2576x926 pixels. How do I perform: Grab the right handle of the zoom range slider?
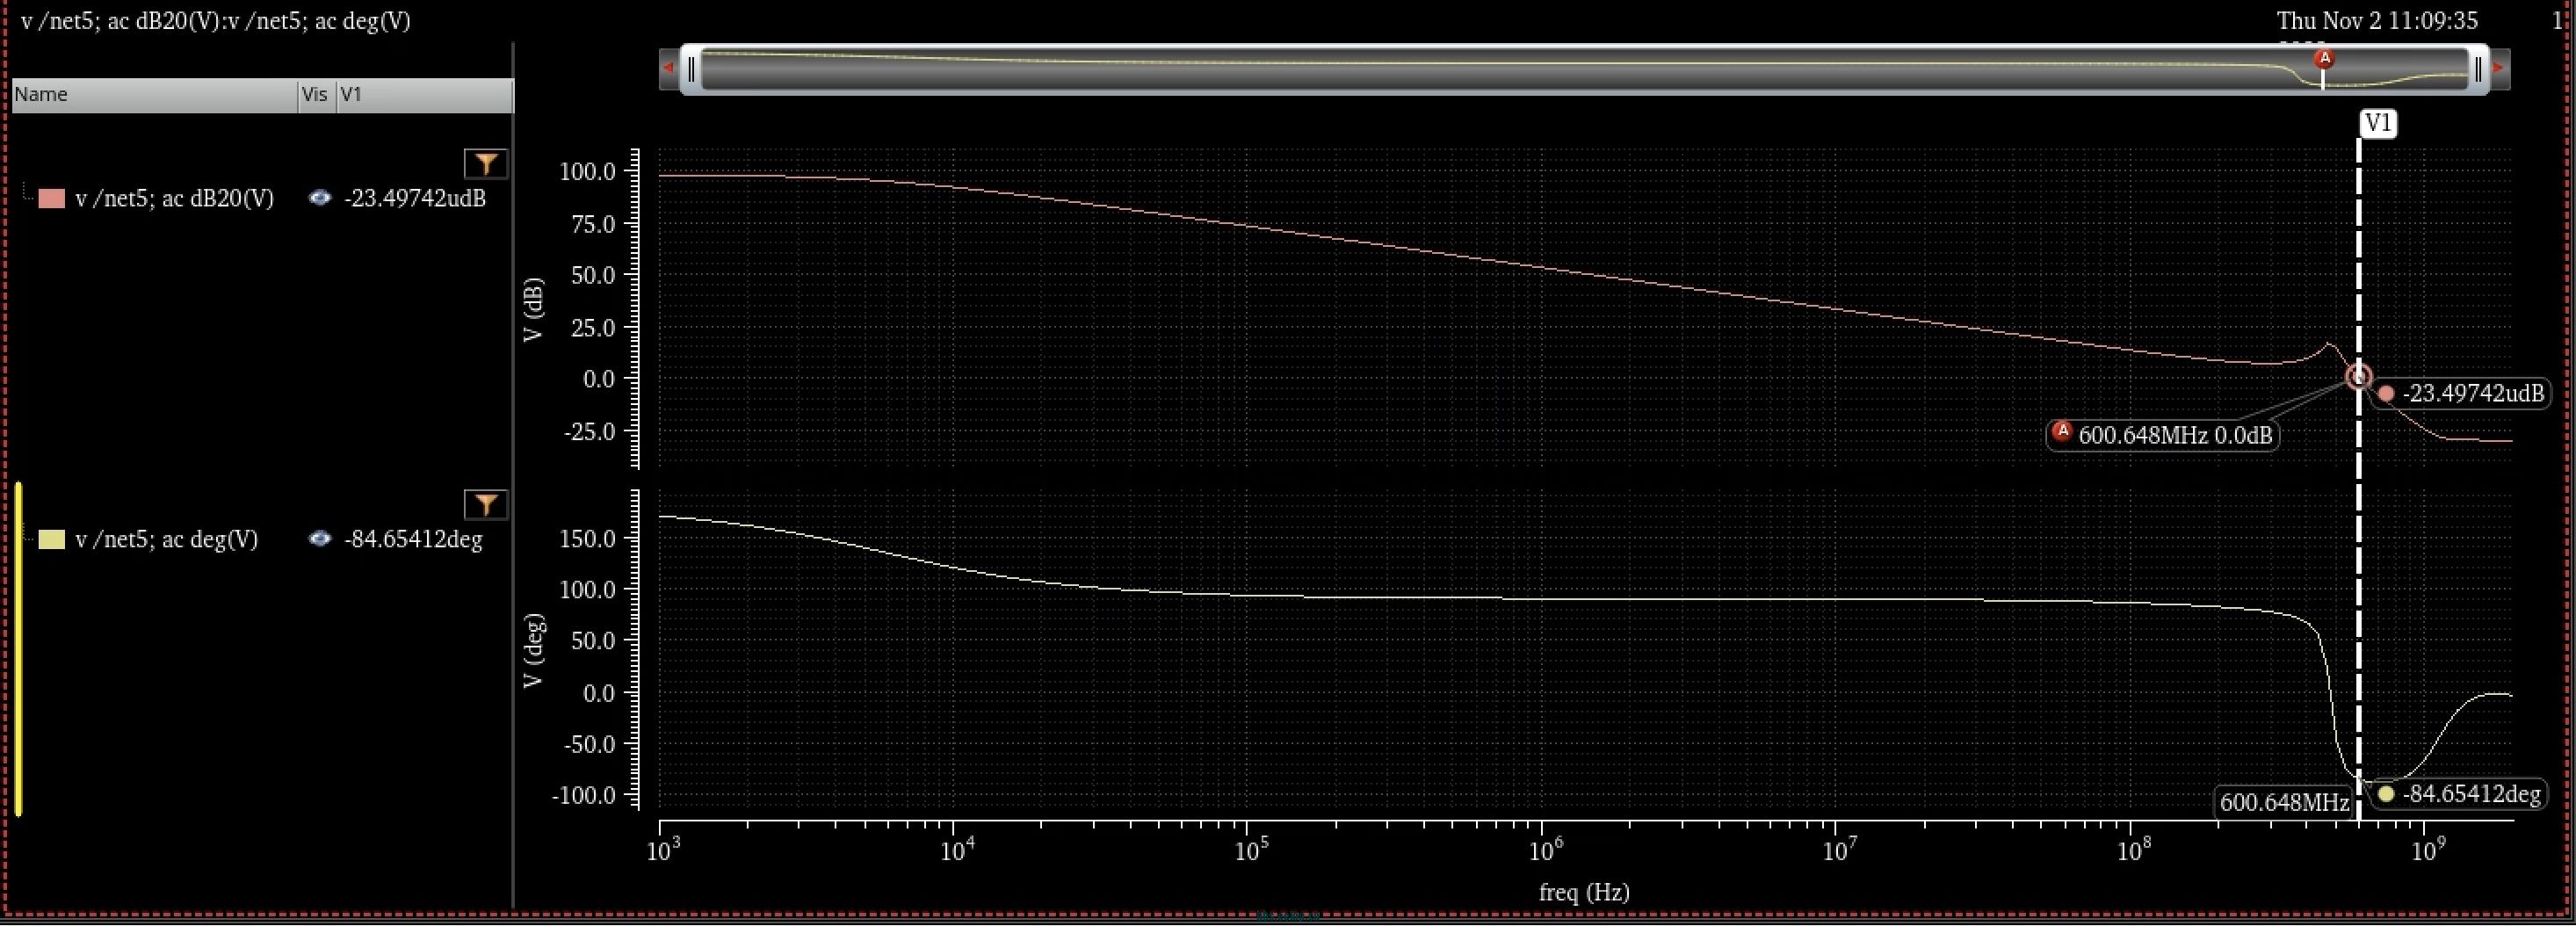2479,69
